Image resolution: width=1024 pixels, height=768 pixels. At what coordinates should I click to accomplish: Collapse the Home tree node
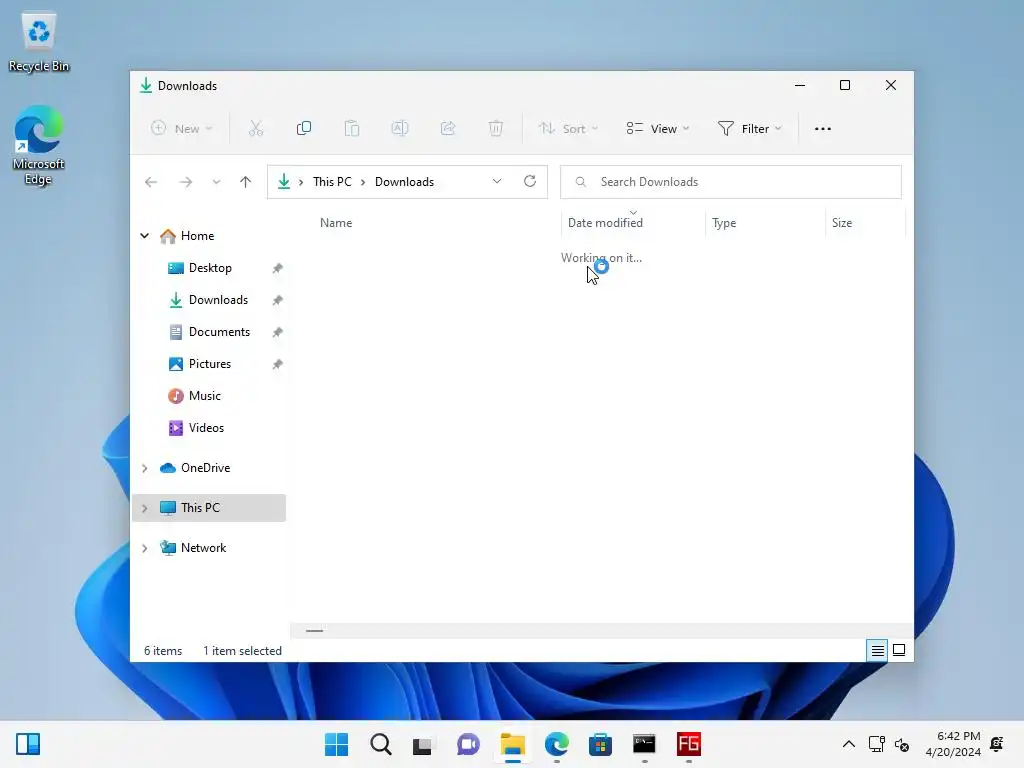pos(145,236)
